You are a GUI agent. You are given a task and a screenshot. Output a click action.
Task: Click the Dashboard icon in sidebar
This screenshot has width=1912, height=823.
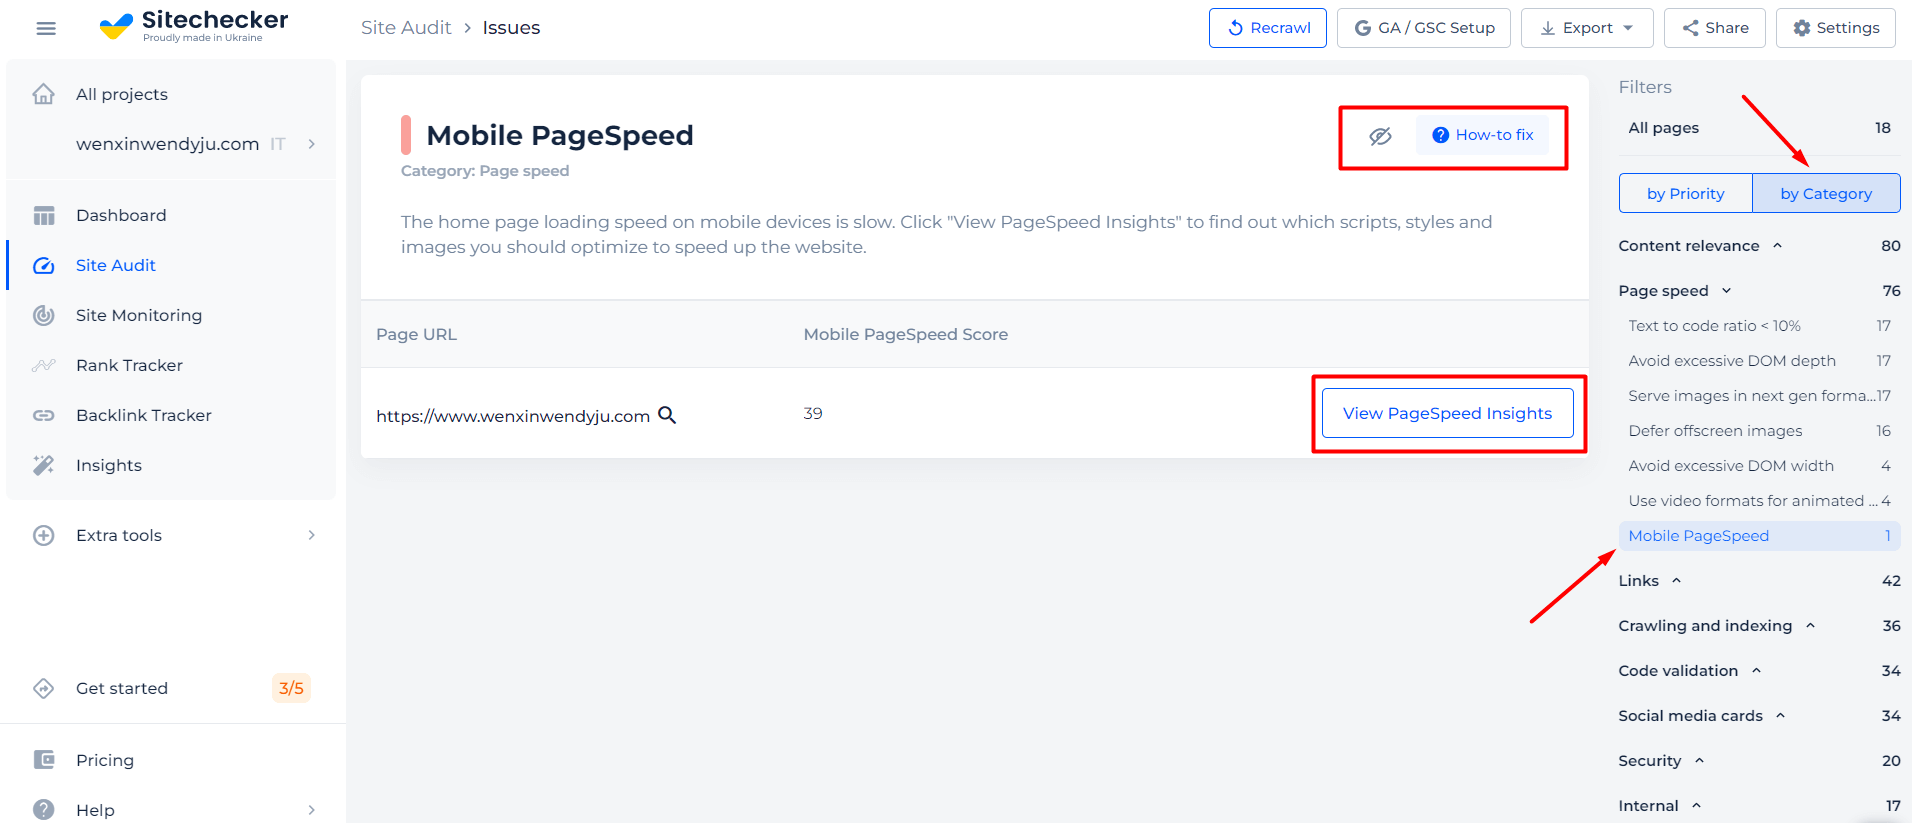point(44,215)
